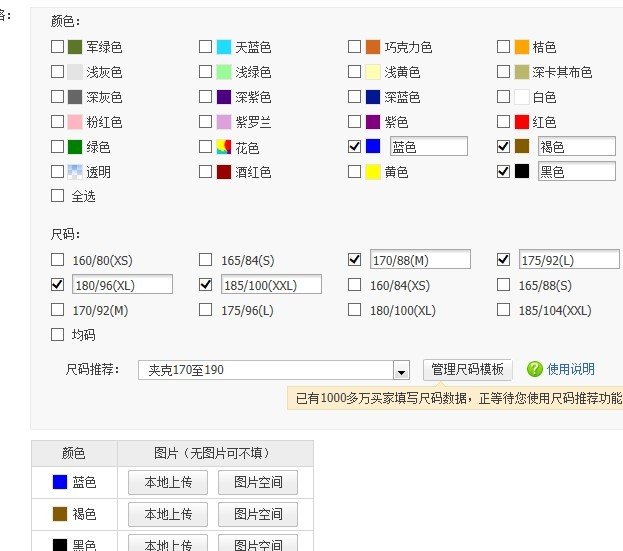Check the 军绿色 color checkbox
Image resolution: width=623 pixels, height=551 pixels.
tap(57, 47)
